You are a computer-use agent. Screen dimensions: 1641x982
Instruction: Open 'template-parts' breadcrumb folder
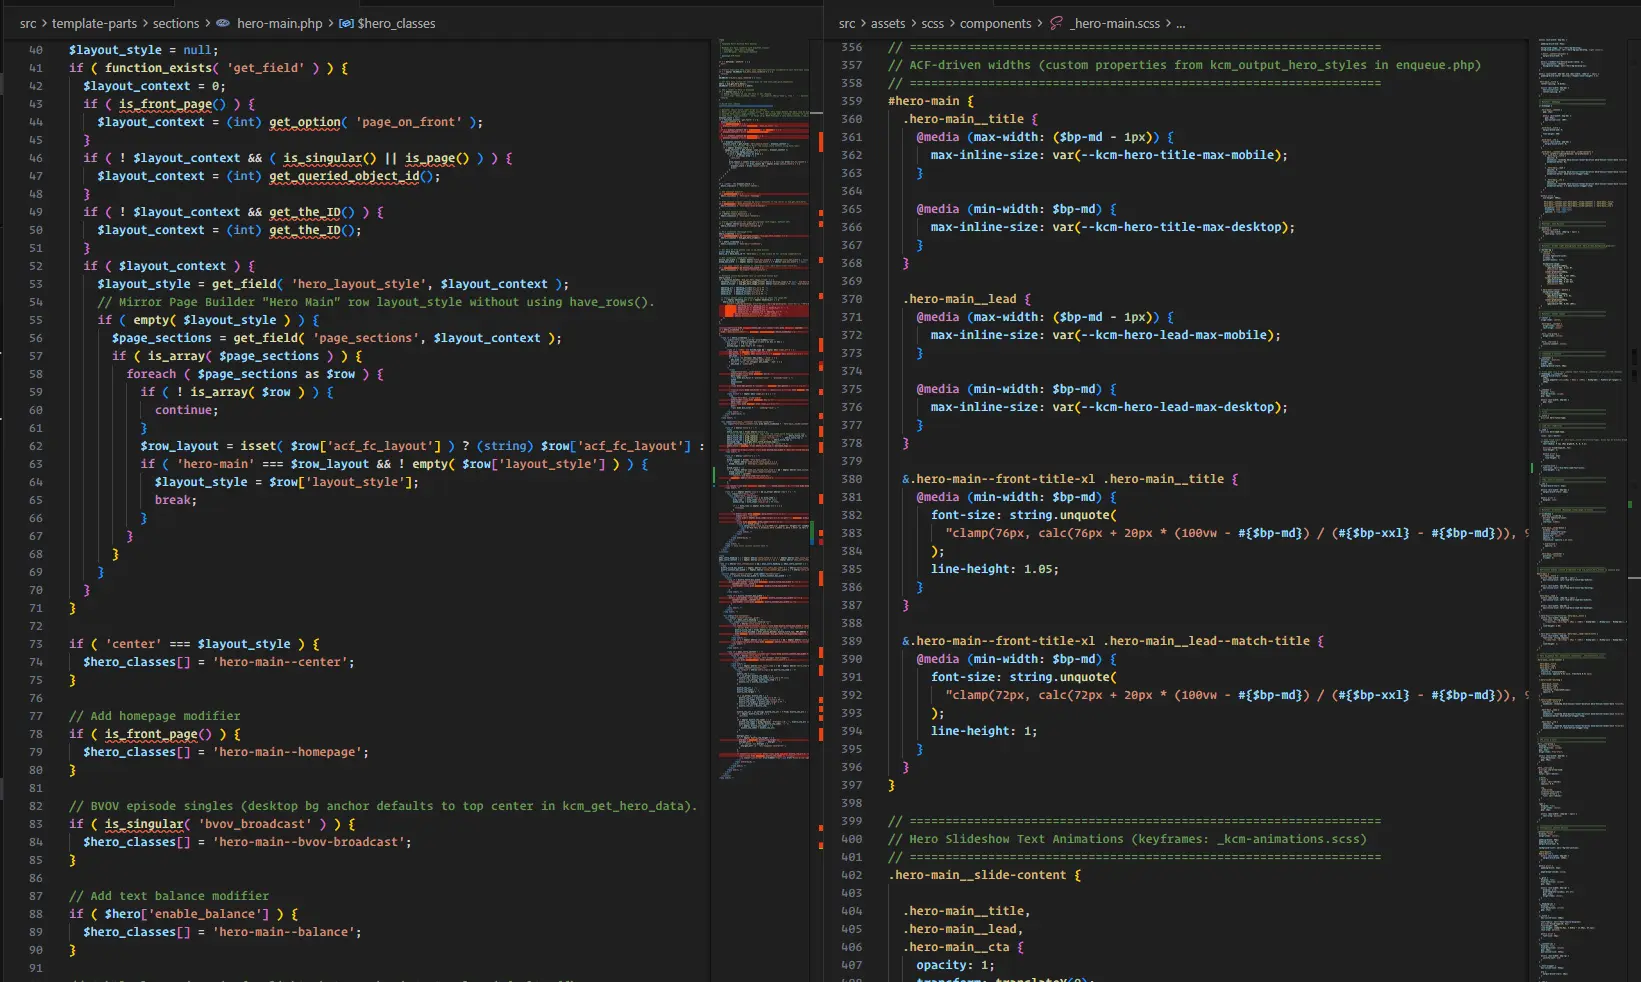click(95, 23)
